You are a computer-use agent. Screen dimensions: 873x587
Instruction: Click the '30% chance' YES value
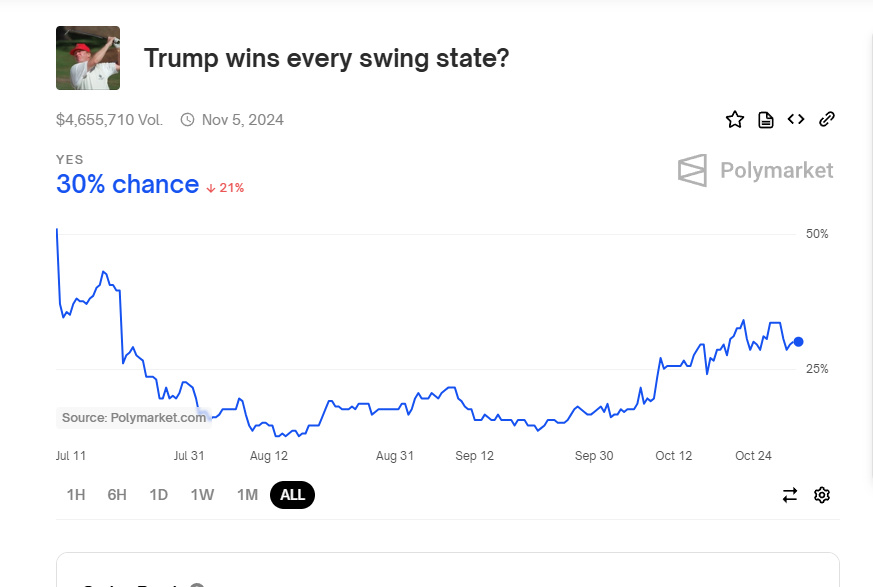pos(128,185)
